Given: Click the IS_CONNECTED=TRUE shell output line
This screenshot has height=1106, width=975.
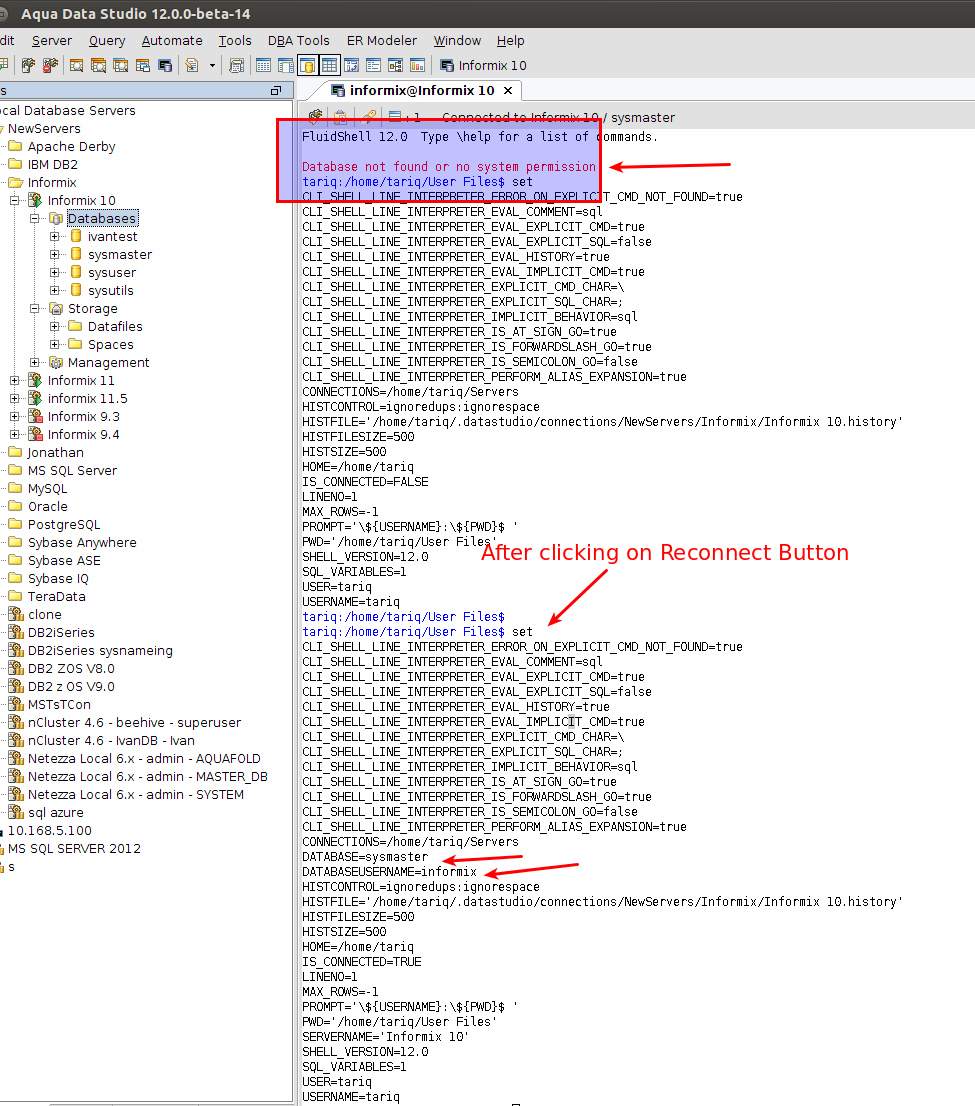Looking at the screenshot, I should coord(362,962).
